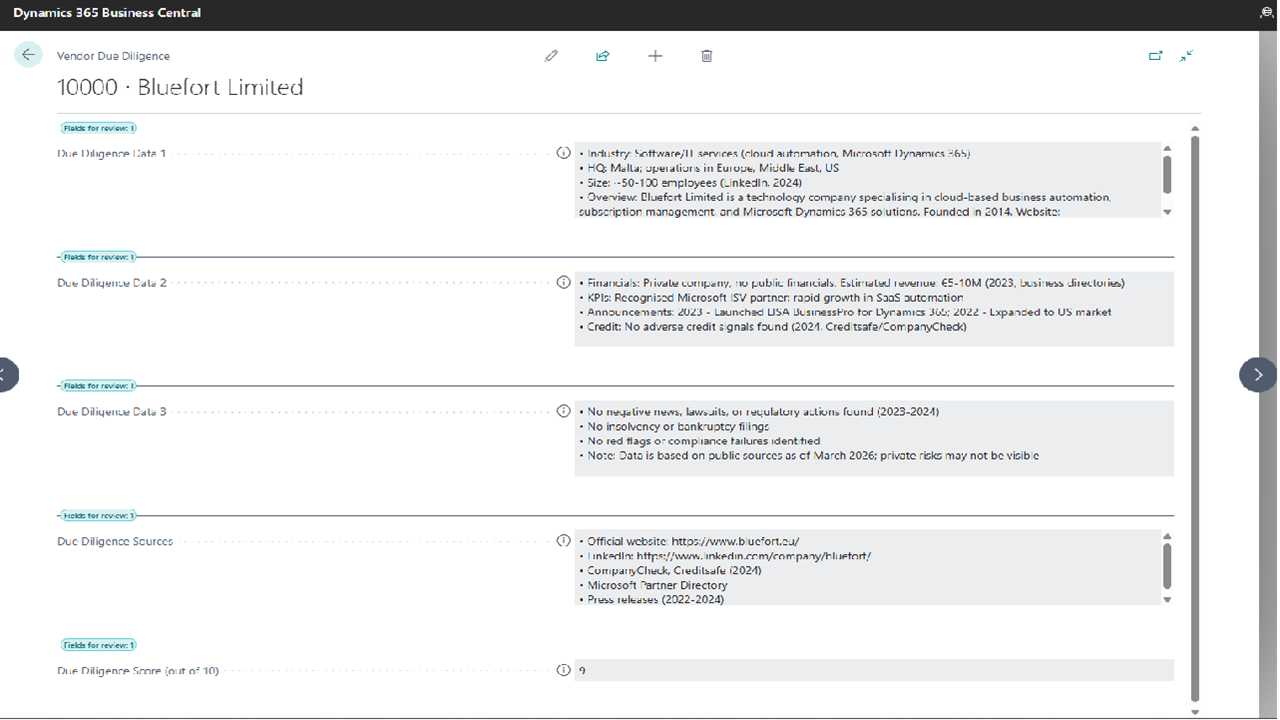Screen dimensions: 1280x720
Task: Click scroll down arrow in Data 1 box
Action: point(1167,212)
